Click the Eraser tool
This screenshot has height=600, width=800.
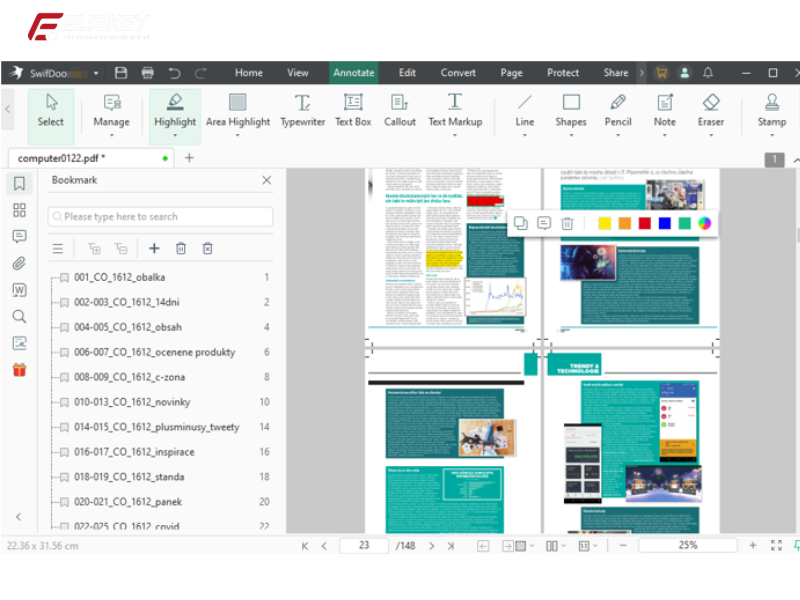pos(711,110)
